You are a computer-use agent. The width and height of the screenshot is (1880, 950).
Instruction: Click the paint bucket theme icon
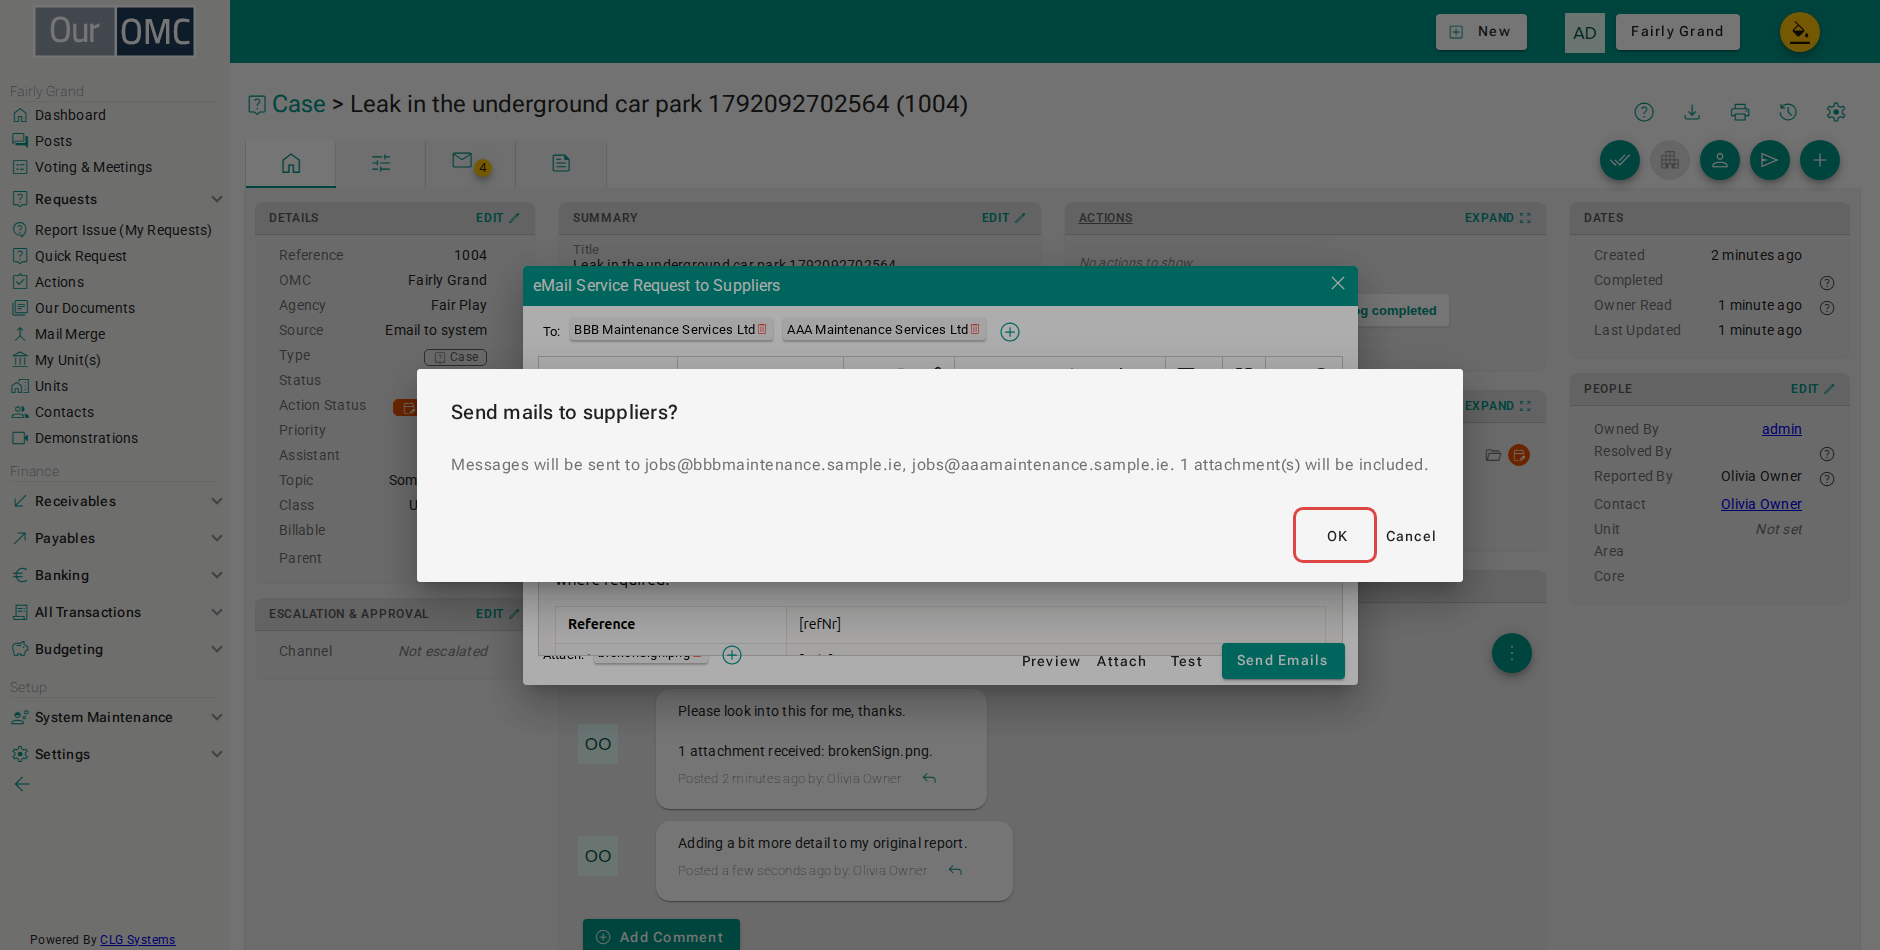(1799, 32)
